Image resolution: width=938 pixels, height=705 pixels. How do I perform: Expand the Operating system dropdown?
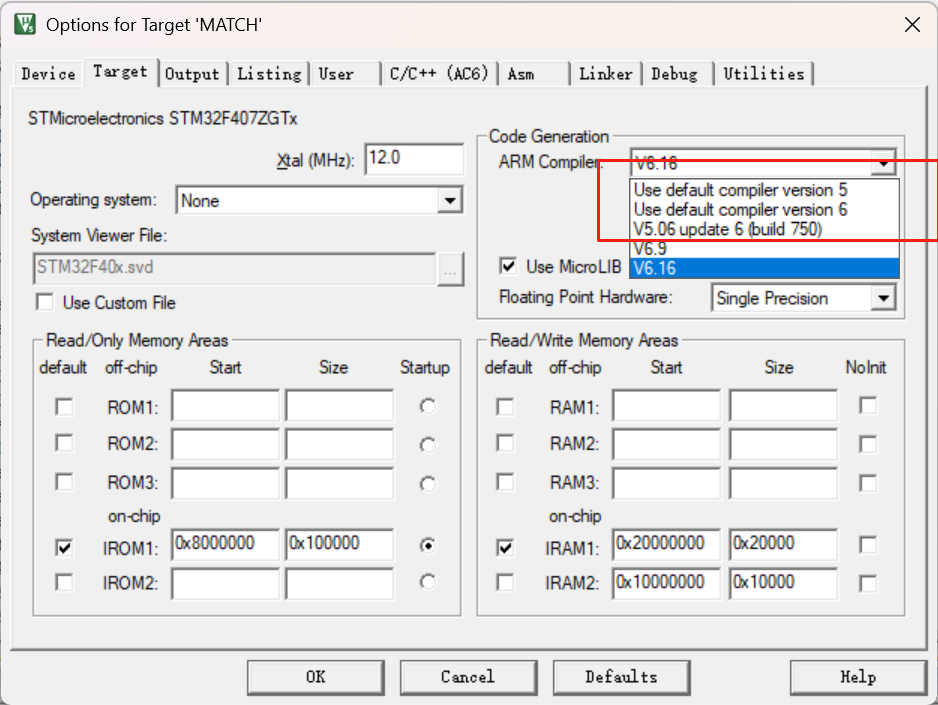[x=450, y=200]
